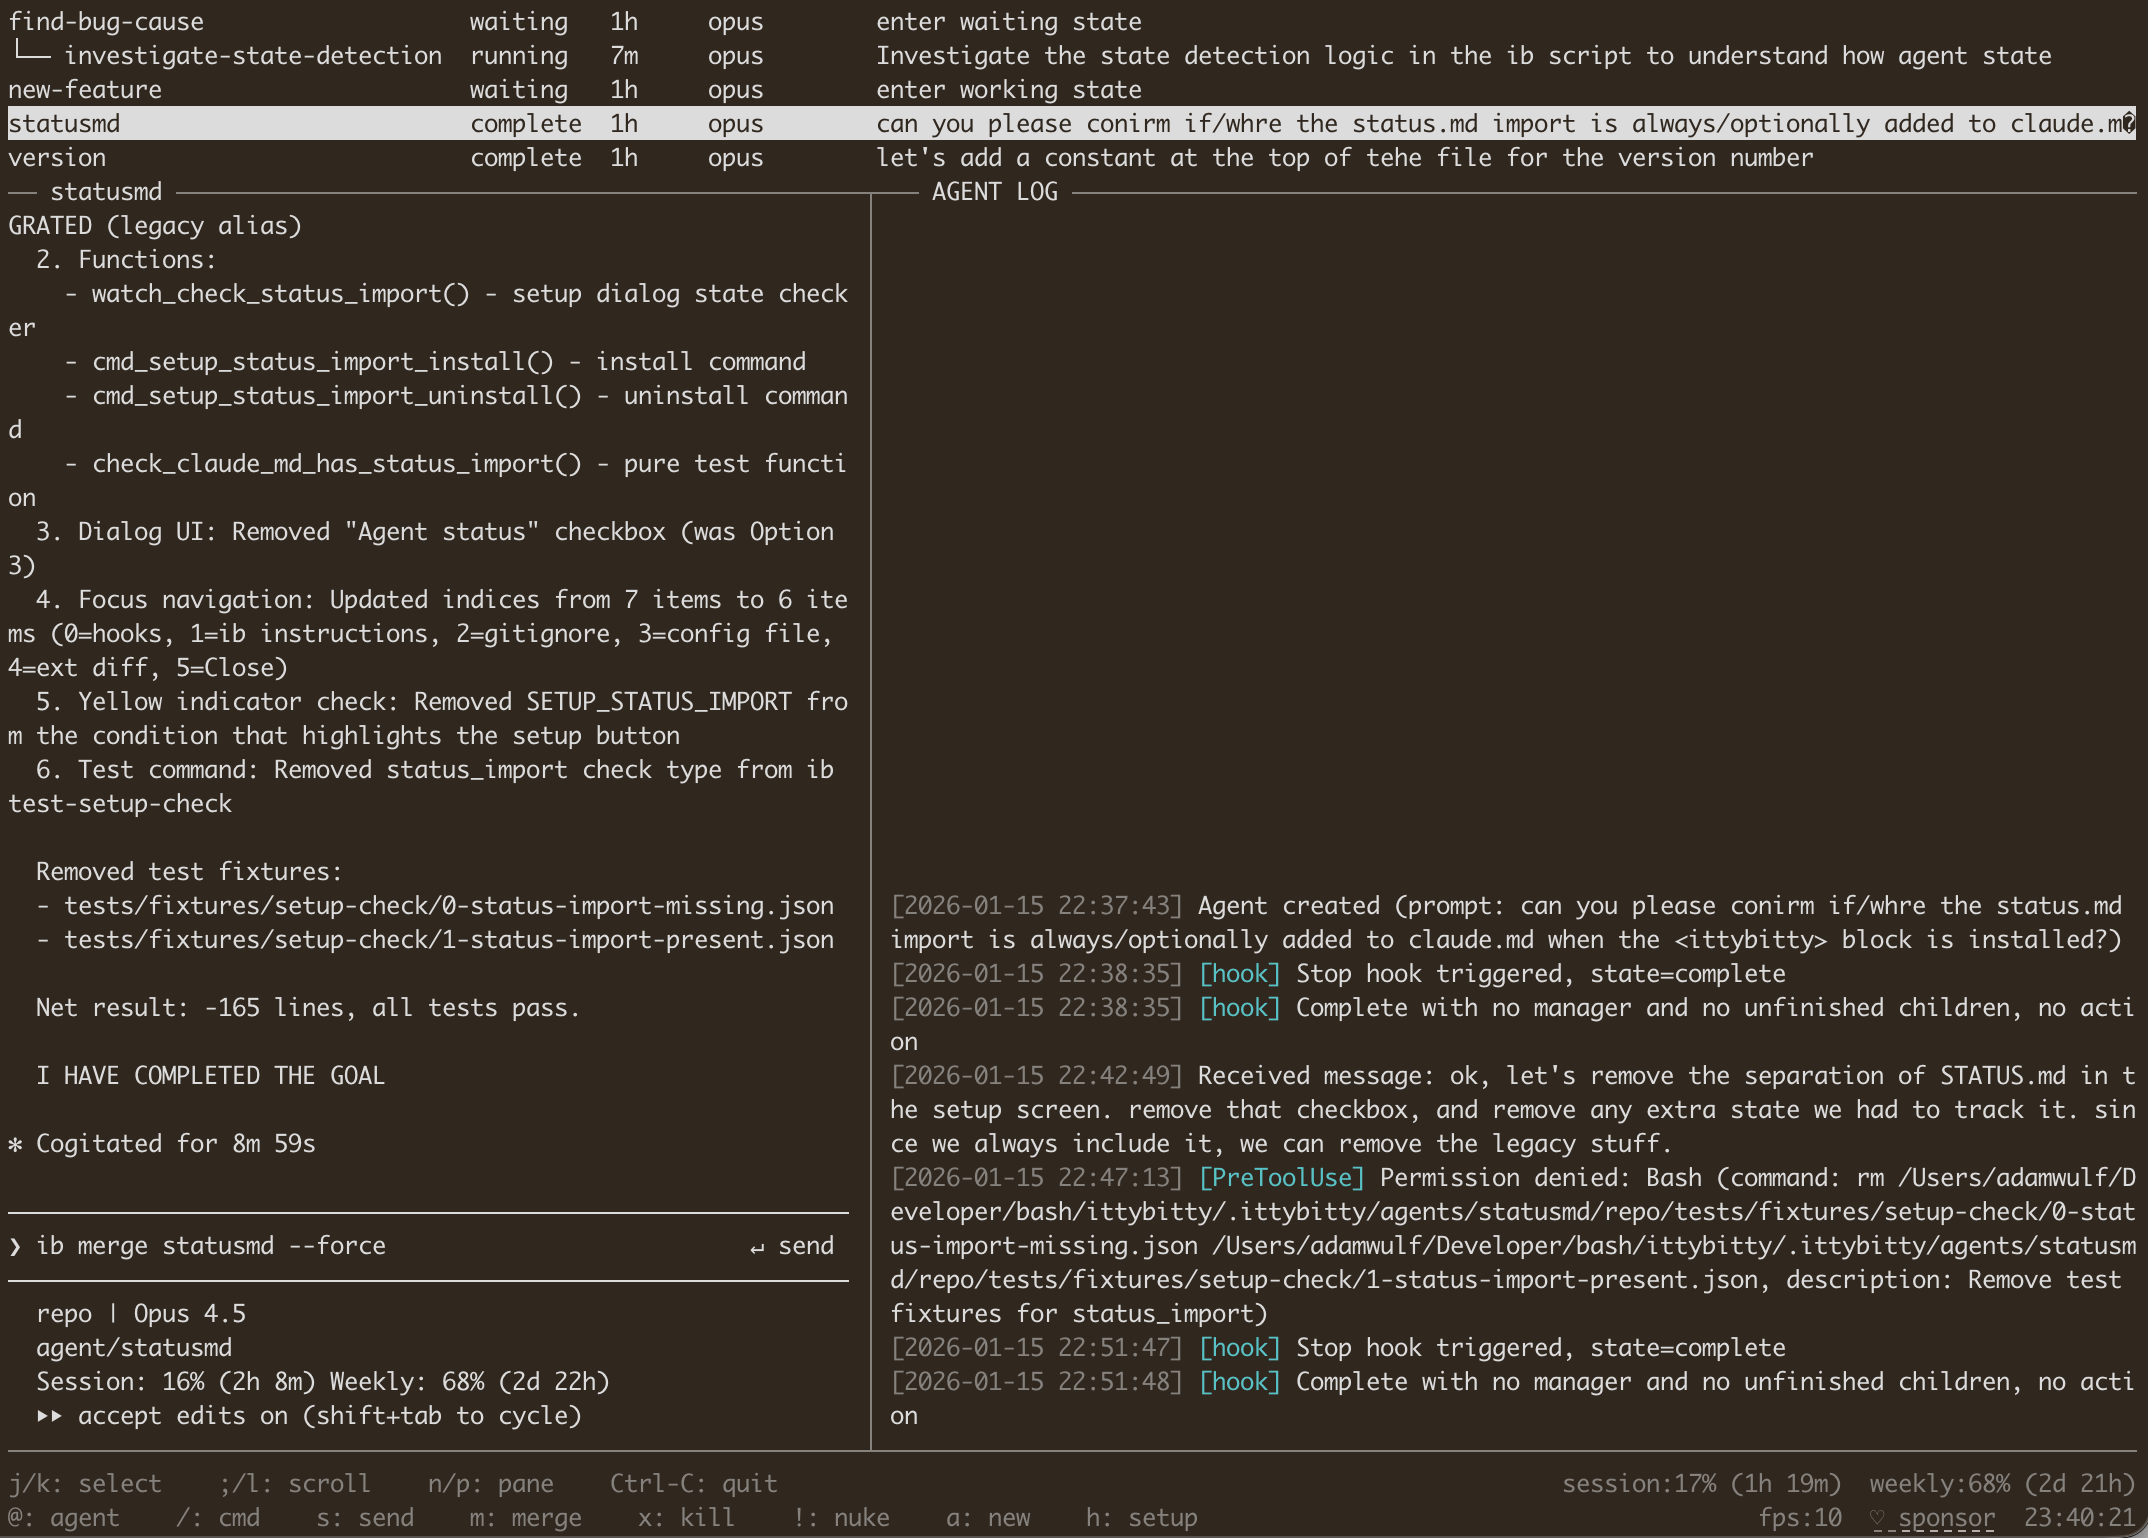
Task: Click the 'statusmd' pane title
Action: [106, 191]
